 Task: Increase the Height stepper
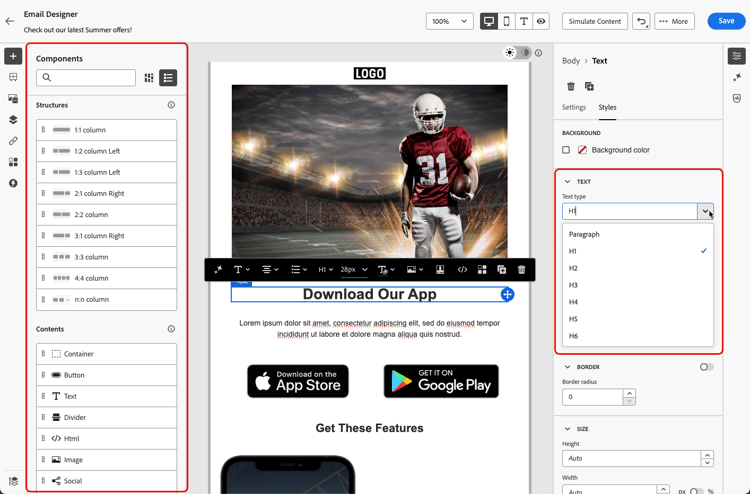tap(707, 454)
